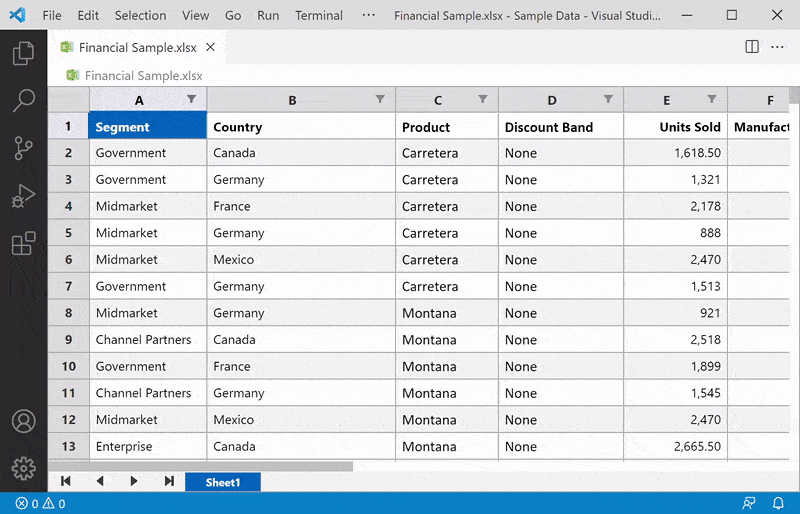800x514 pixels.
Task: Select the Units Sold header cell
Action: [676, 126]
